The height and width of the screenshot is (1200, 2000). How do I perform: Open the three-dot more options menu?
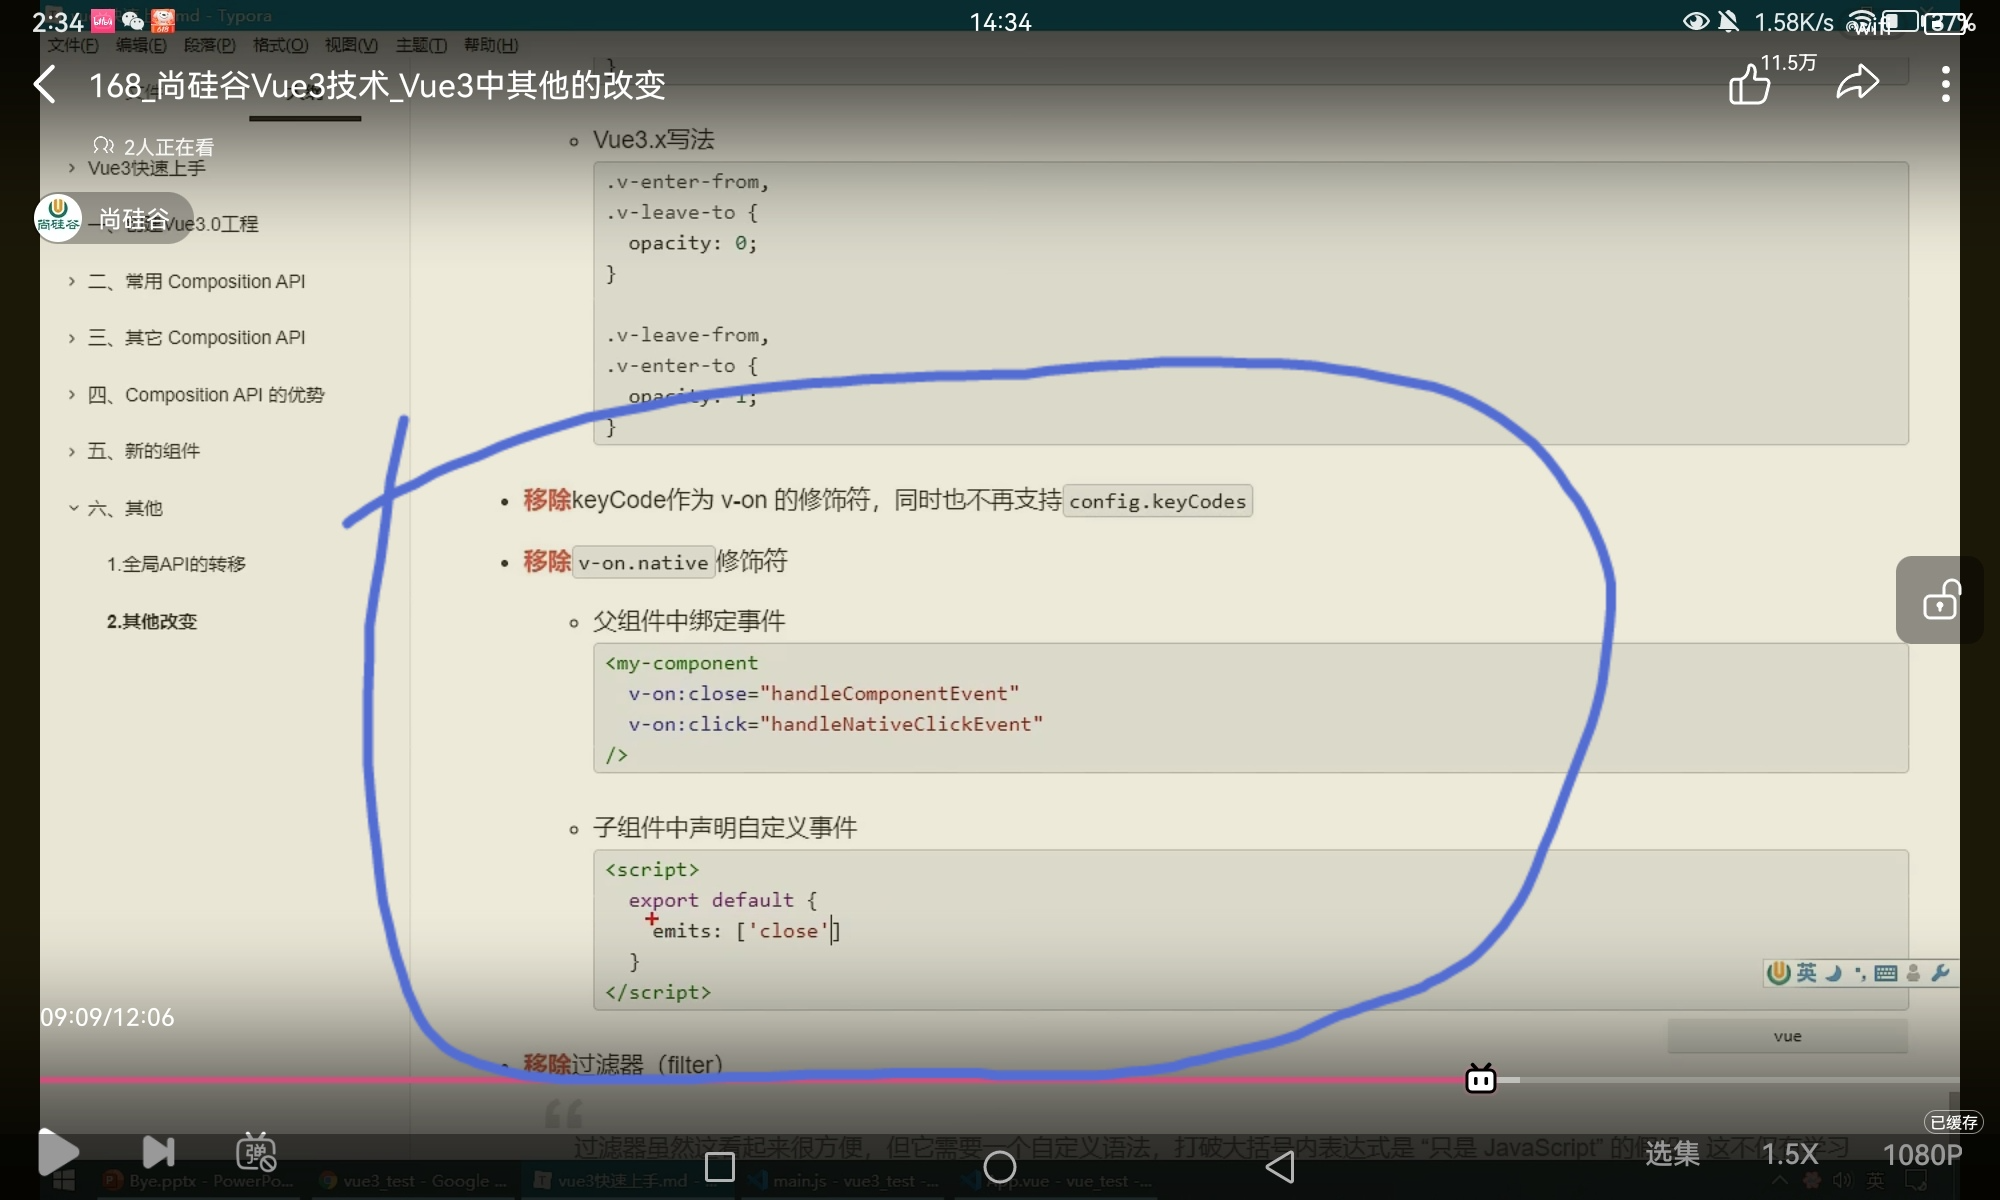click(1945, 85)
